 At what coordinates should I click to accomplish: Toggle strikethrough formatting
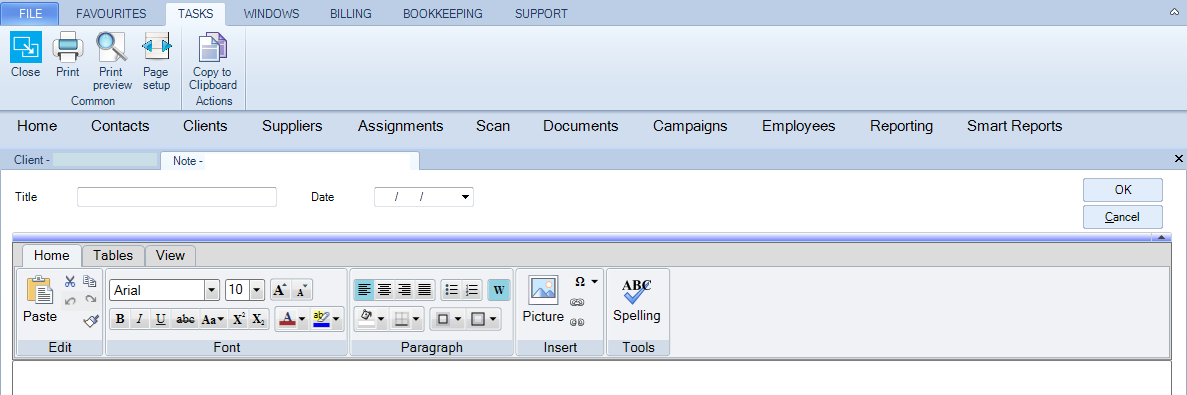(185, 319)
